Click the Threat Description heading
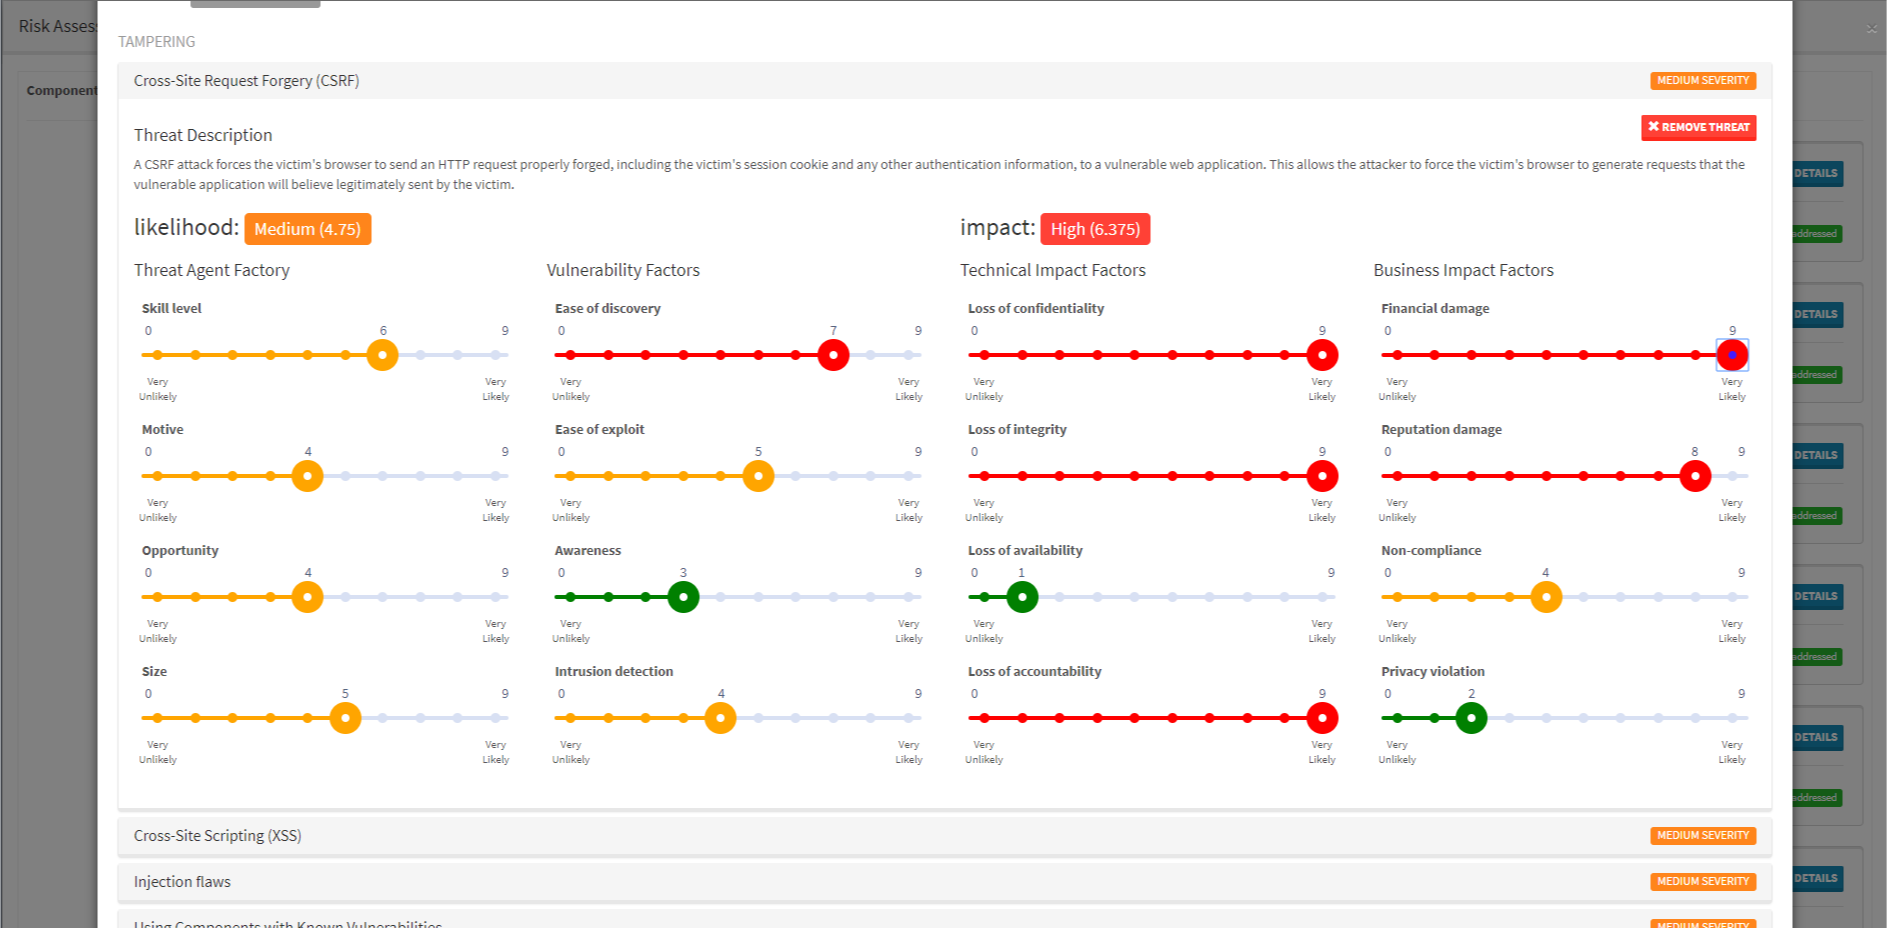This screenshot has height=928, width=1887. pos(203,135)
